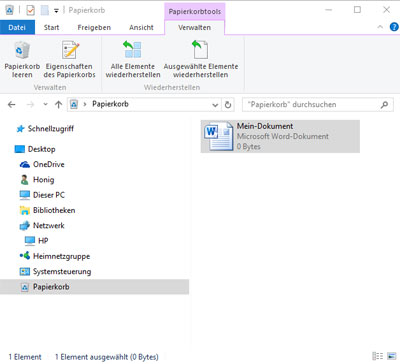Click the quick access new folder icon

44,11
